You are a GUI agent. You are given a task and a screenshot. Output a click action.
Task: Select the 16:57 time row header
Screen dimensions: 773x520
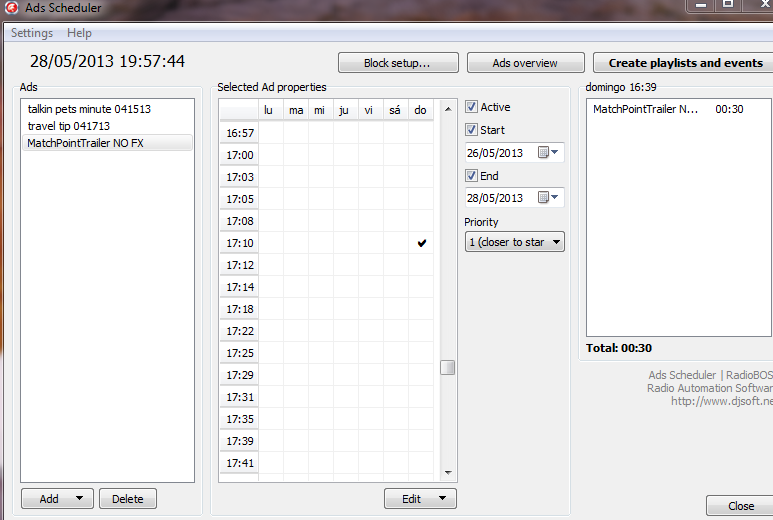tap(239, 133)
